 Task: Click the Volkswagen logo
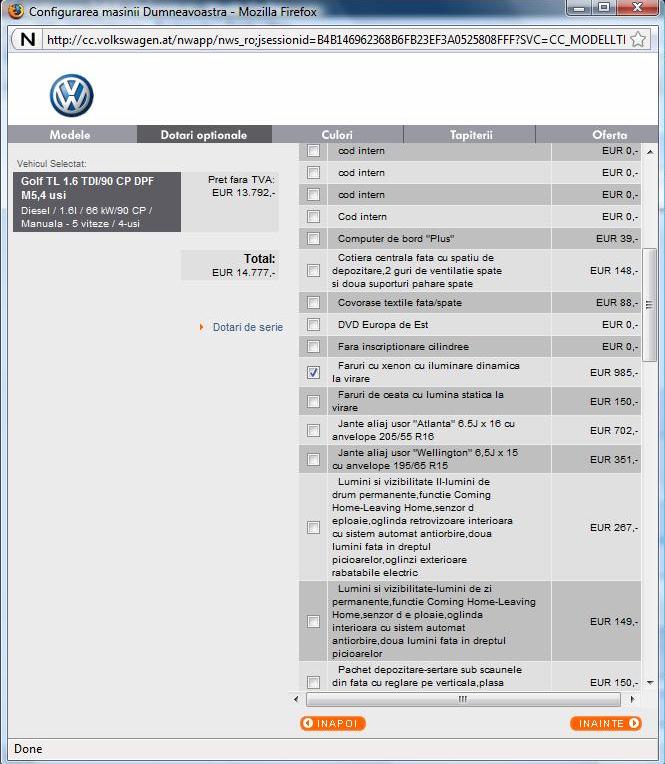72,95
